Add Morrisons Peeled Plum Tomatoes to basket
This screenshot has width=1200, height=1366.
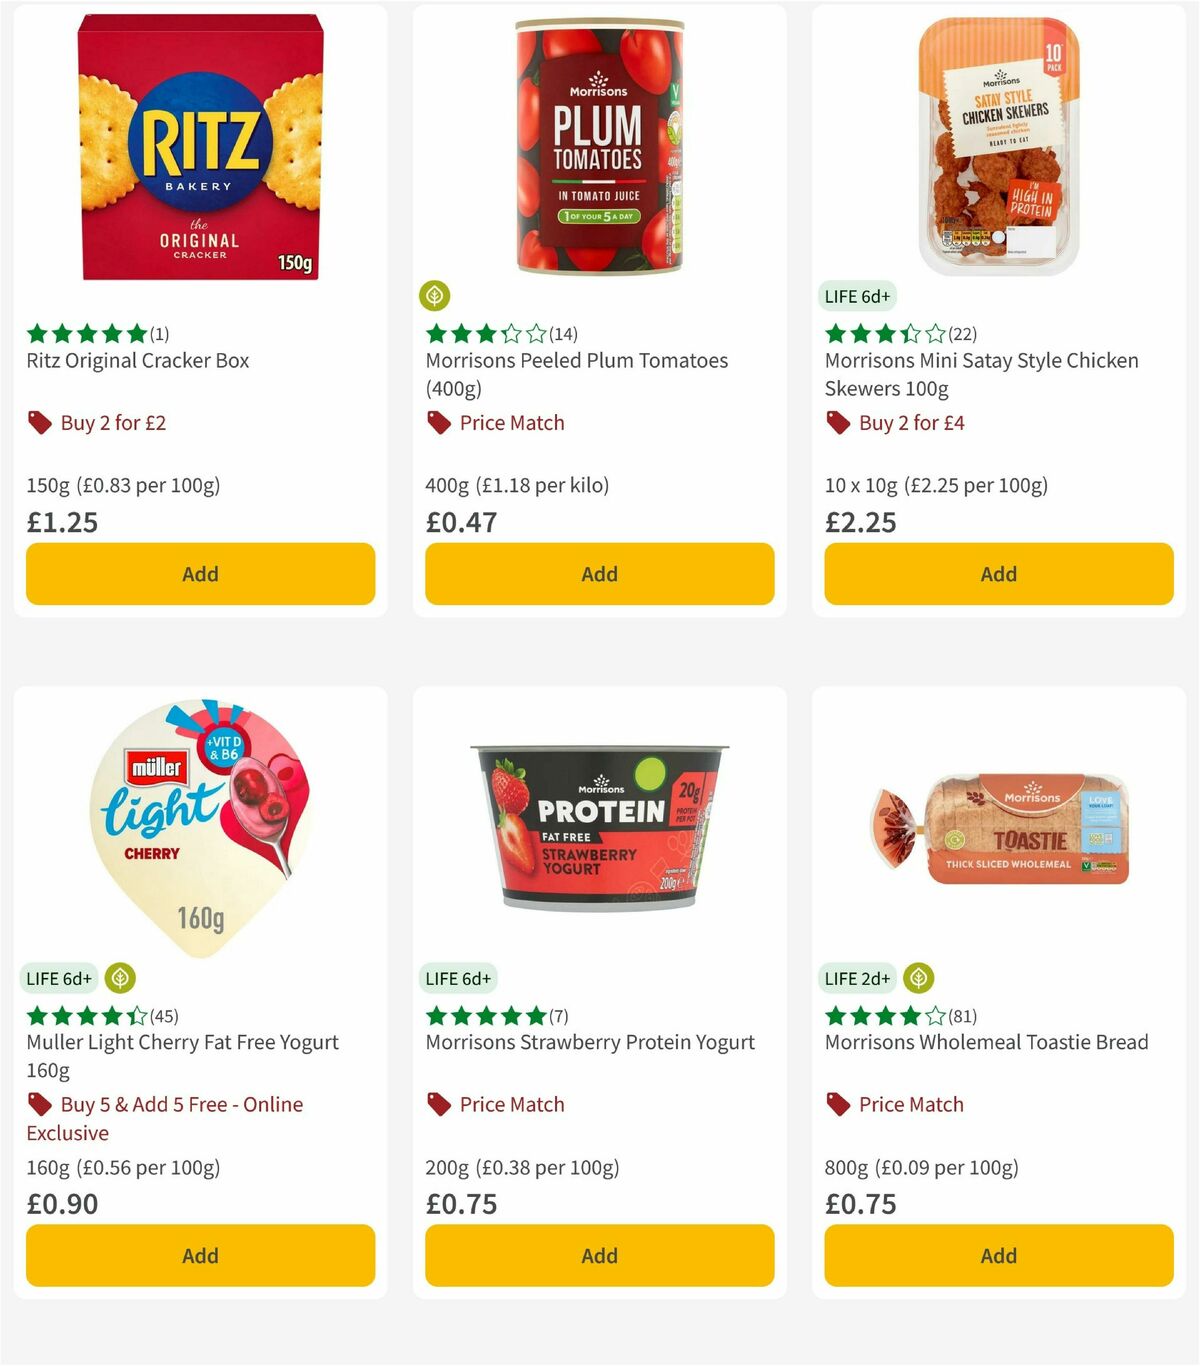point(598,574)
